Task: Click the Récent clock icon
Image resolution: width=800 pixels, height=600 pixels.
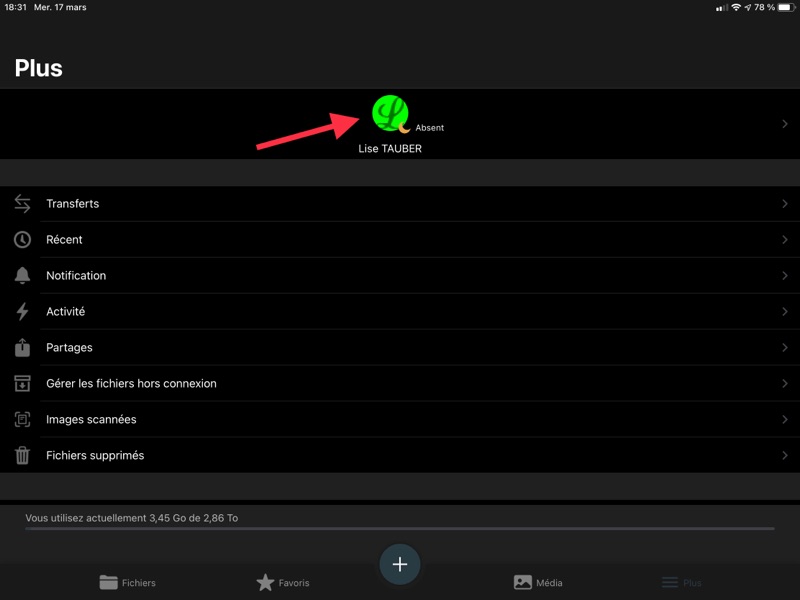Action: (22, 240)
